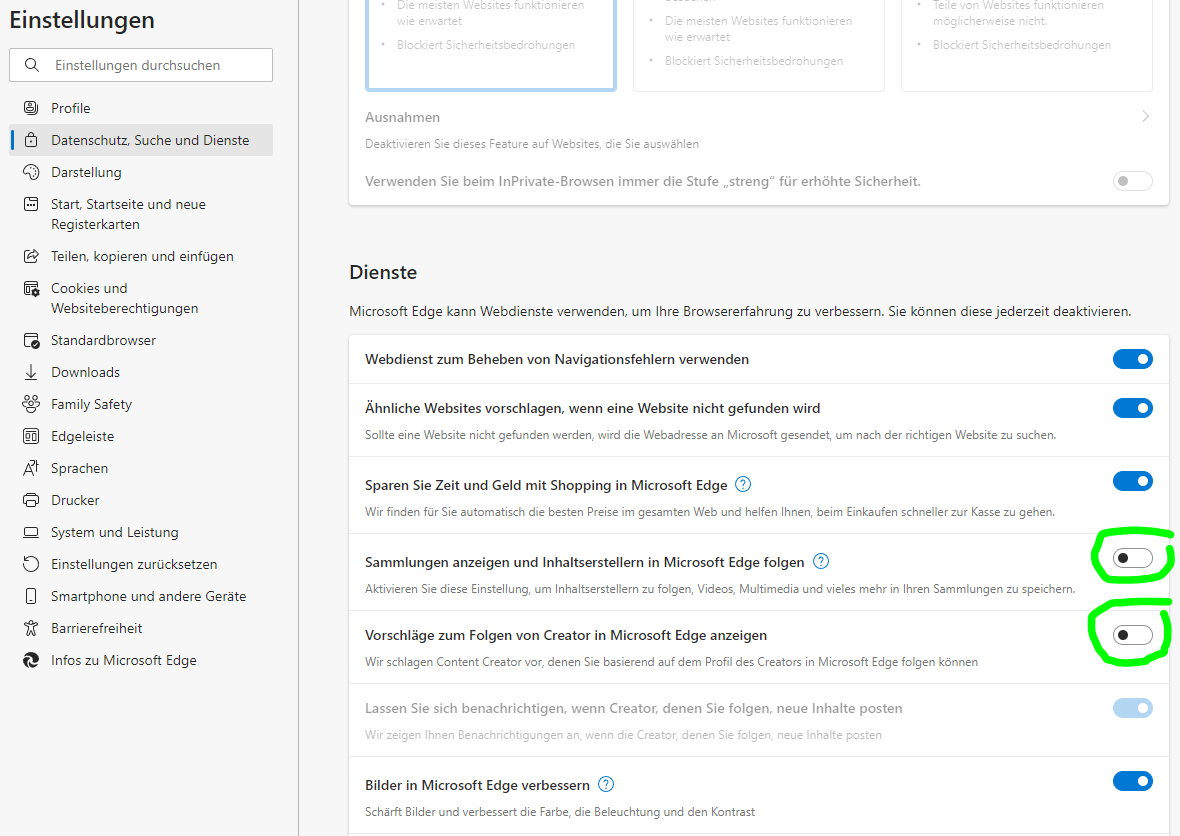Click the Ausnahmen row label
1180x836 pixels.
point(402,117)
